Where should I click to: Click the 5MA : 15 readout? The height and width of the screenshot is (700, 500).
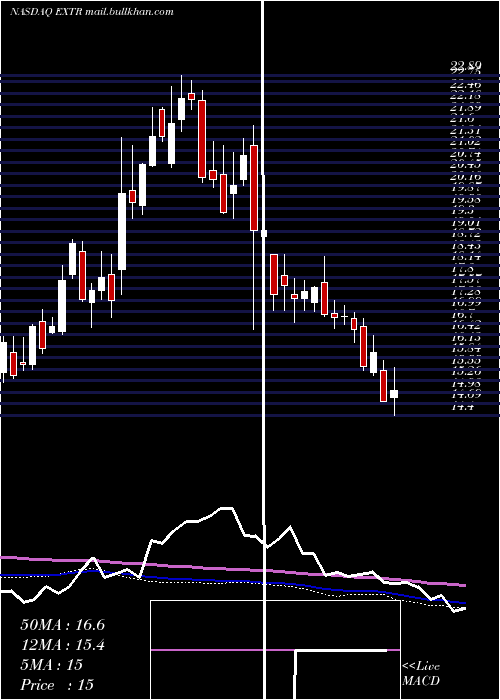click(x=51, y=665)
